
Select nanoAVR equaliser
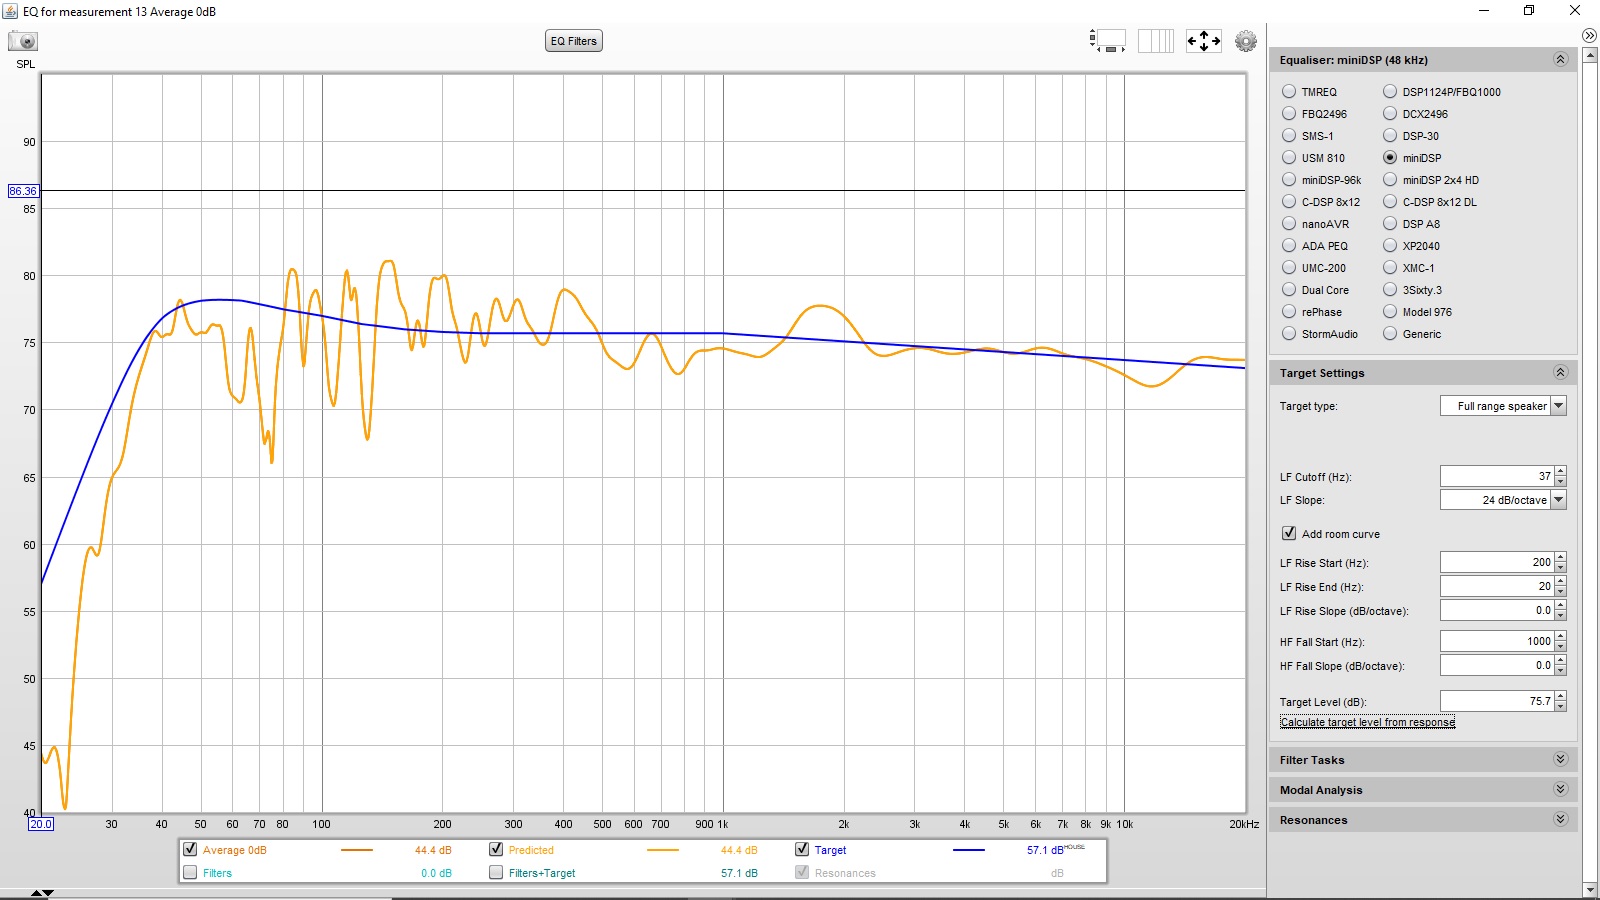1289,223
